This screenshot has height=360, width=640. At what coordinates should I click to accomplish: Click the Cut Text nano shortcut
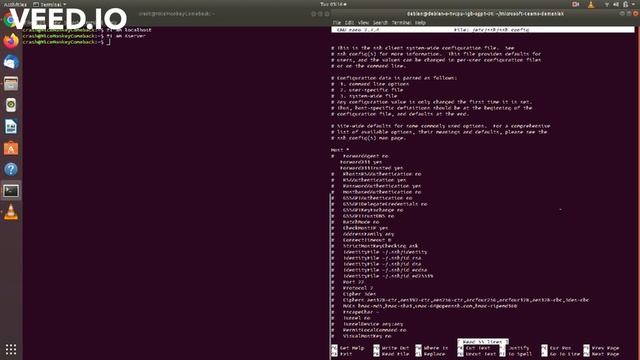pyautogui.click(x=474, y=348)
